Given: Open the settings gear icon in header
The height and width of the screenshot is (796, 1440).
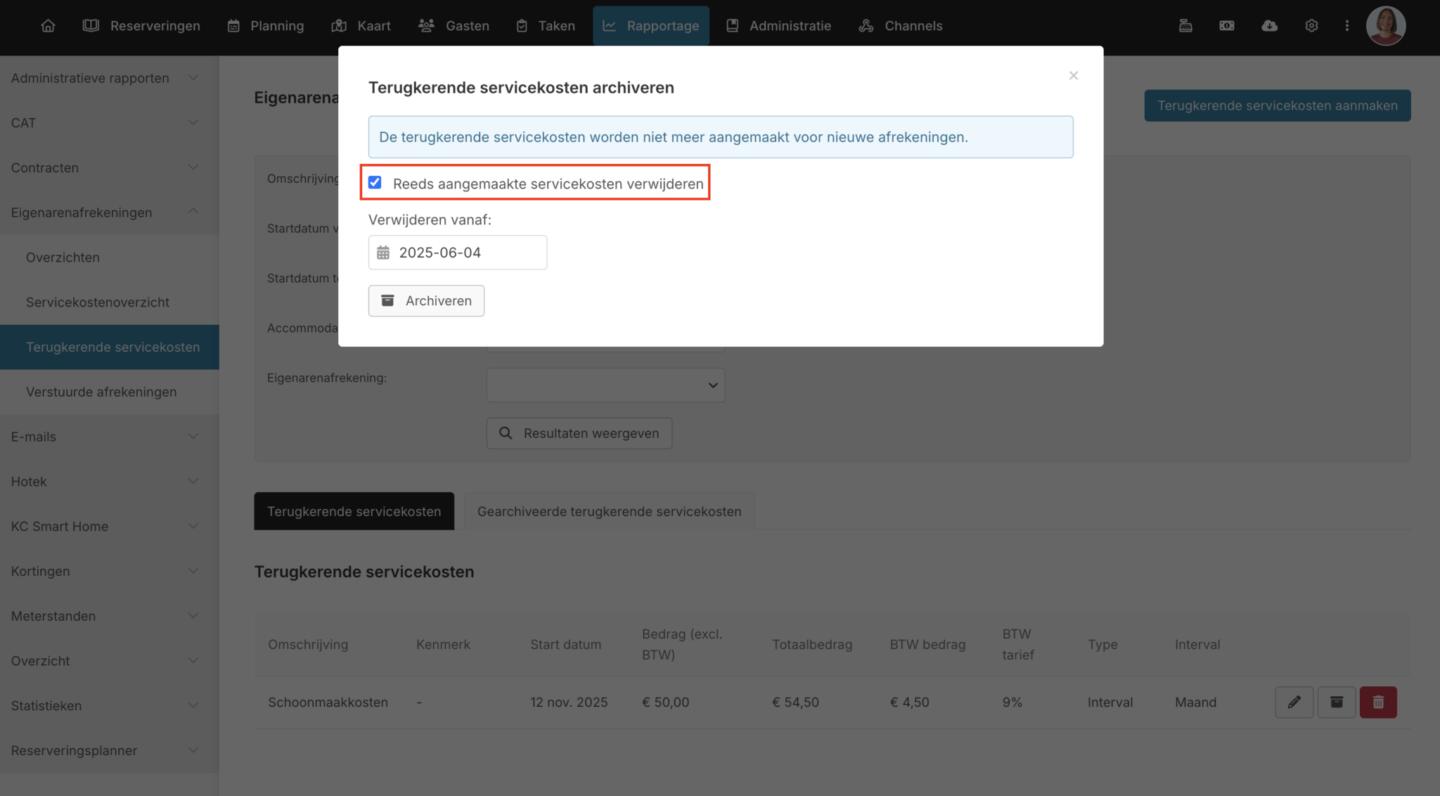Looking at the screenshot, I should coord(1311,26).
